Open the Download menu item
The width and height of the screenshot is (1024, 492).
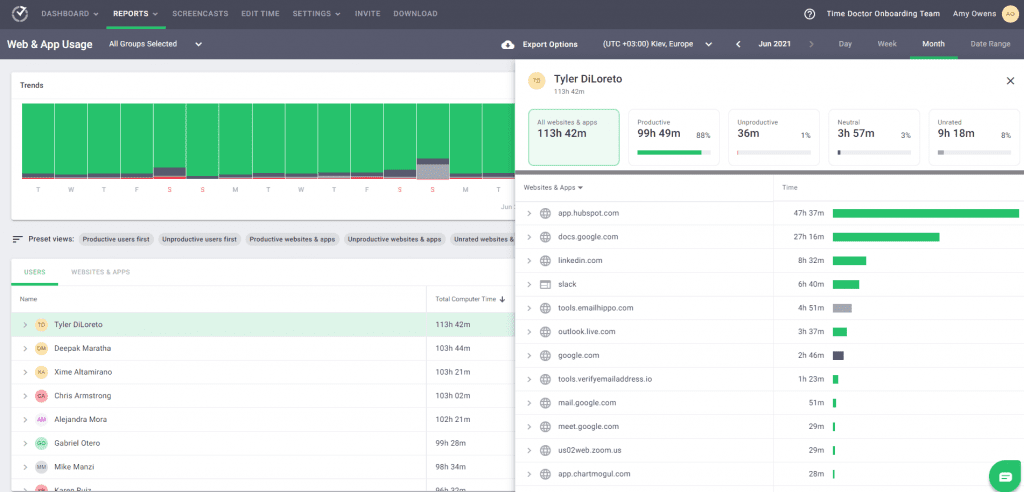tap(415, 14)
